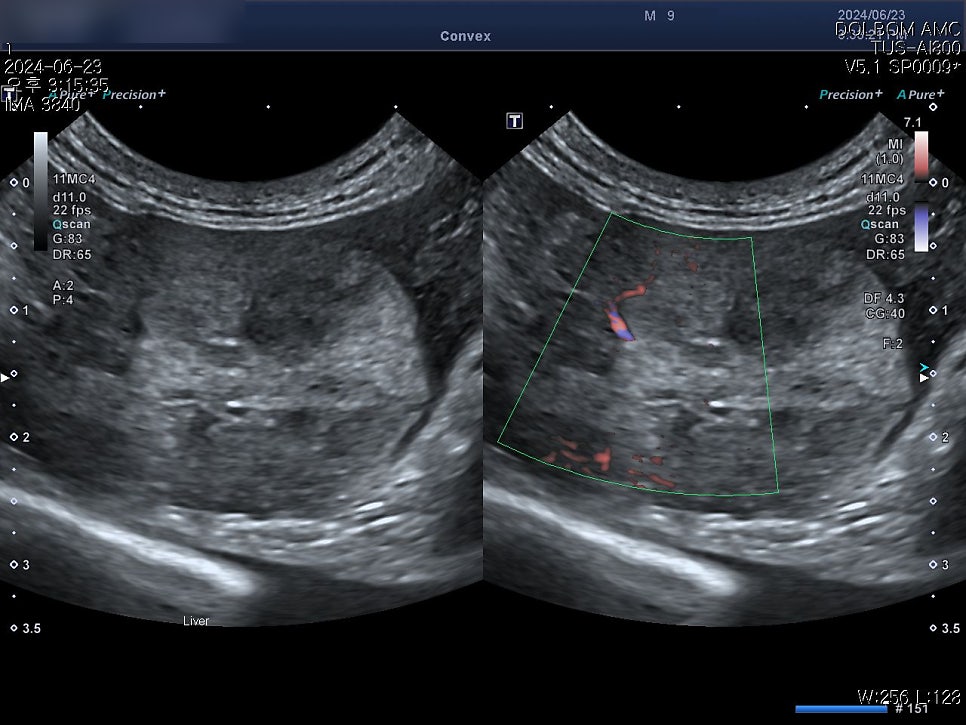Click the T icon above the Doppler image
This screenshot has width=966, height=725.
(514, 121)
